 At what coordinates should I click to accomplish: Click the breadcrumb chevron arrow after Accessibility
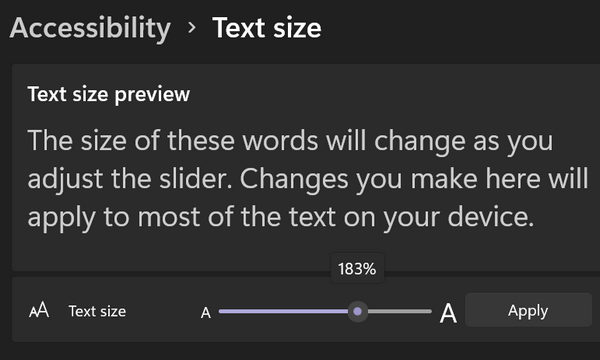click(192, 28)
